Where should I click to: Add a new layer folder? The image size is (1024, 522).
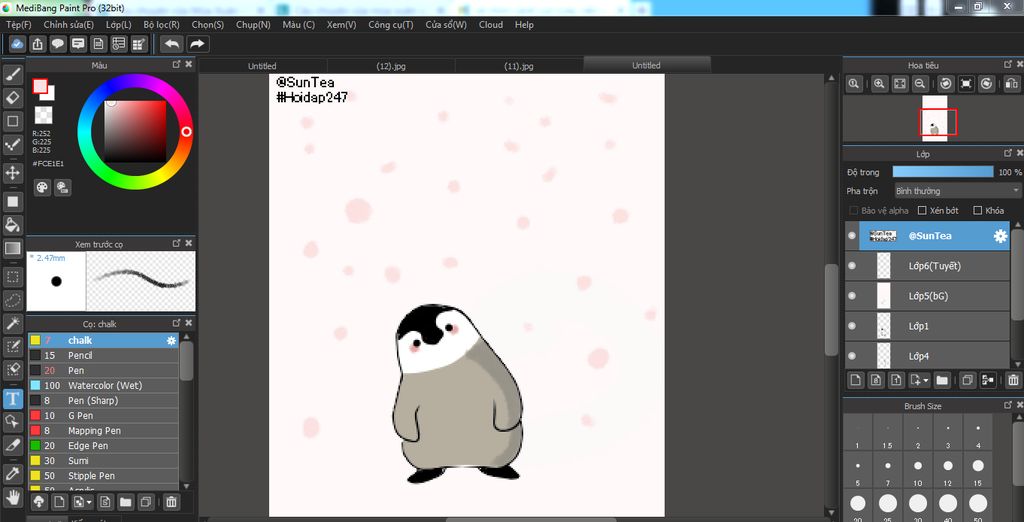[942, 380]
